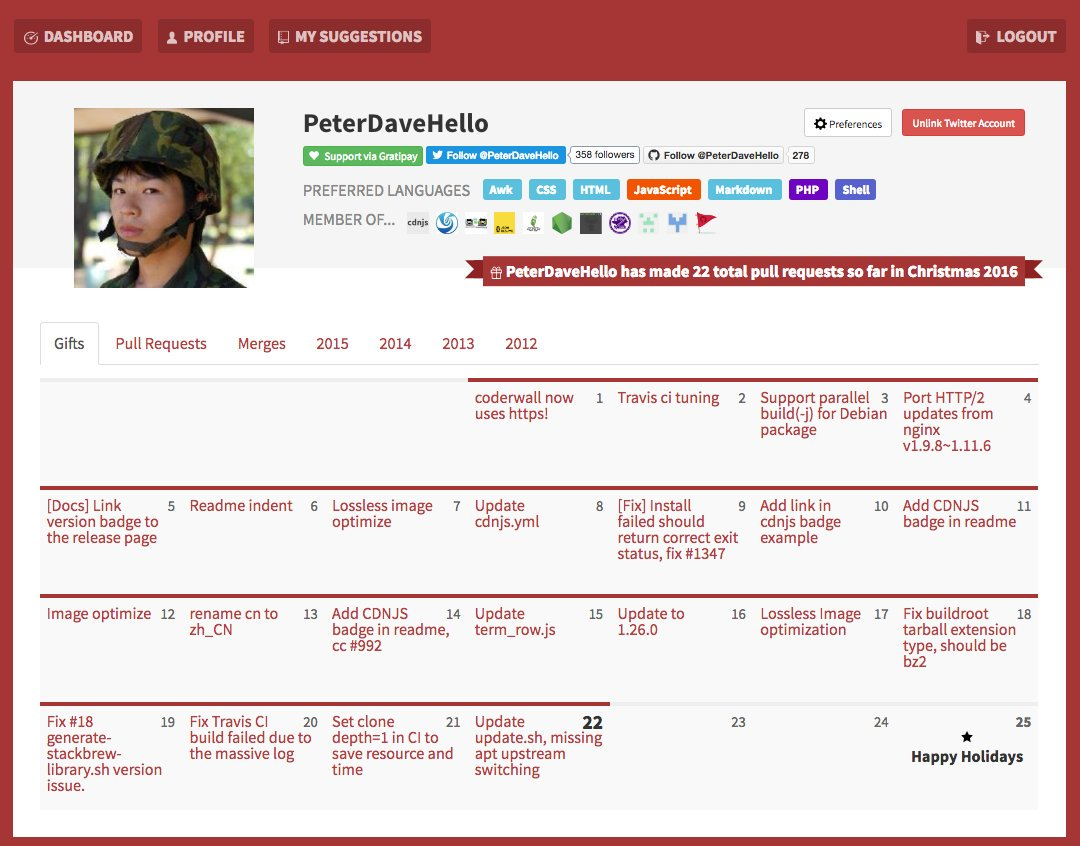The image size is (1080, 846).
Task: Follow @PeterDaveHello on Twitter
Action: pos(496,156)
